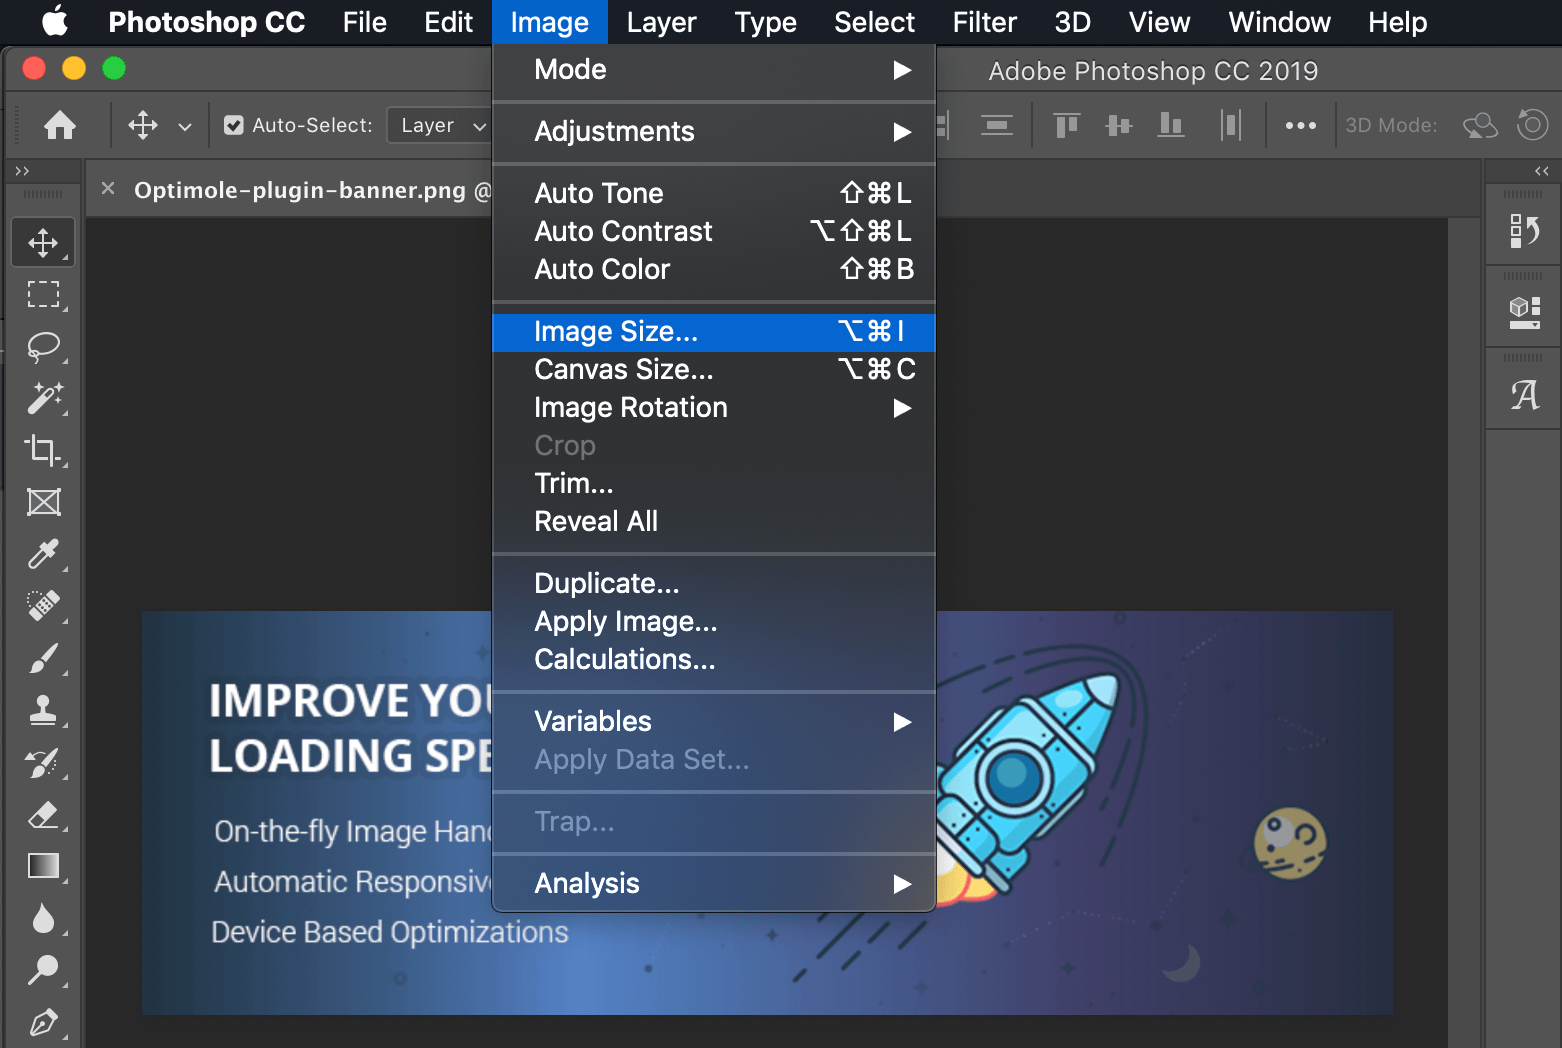
Task: Pick the Eyedropper tool
Action: (x=43, y=554)
